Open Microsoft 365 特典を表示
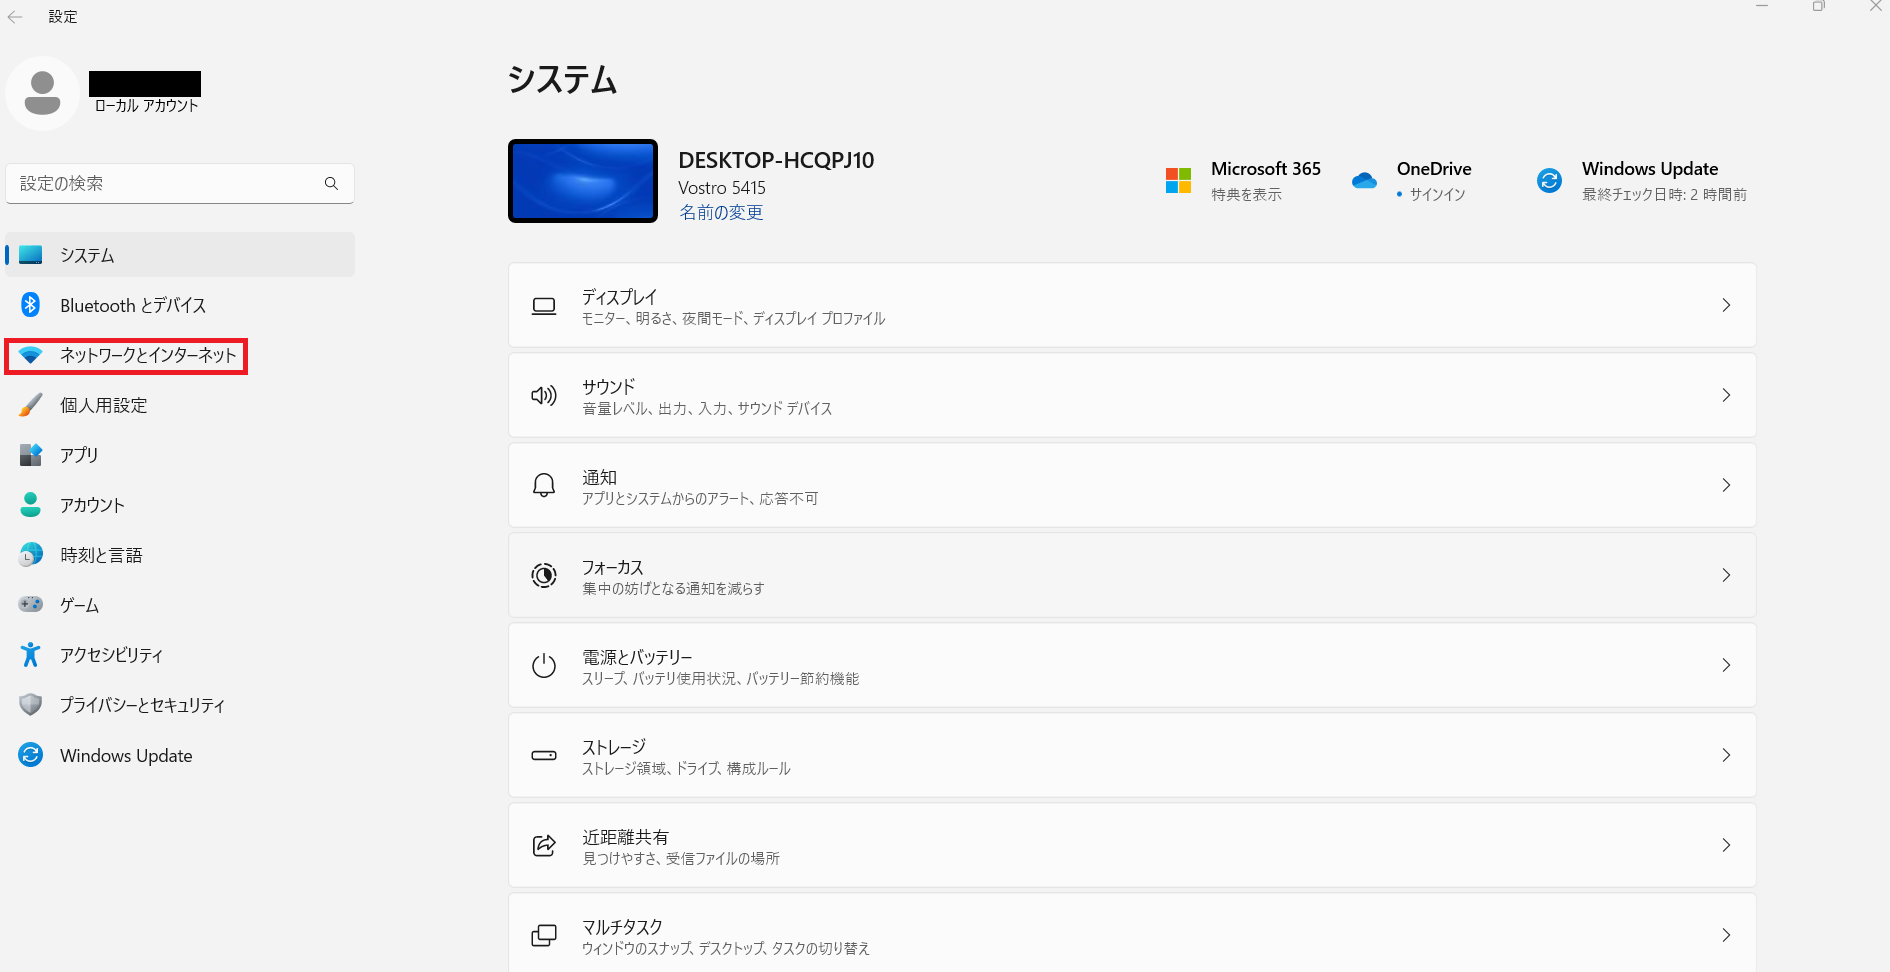Viewport: 1890px width, 972px height. 1246,195
